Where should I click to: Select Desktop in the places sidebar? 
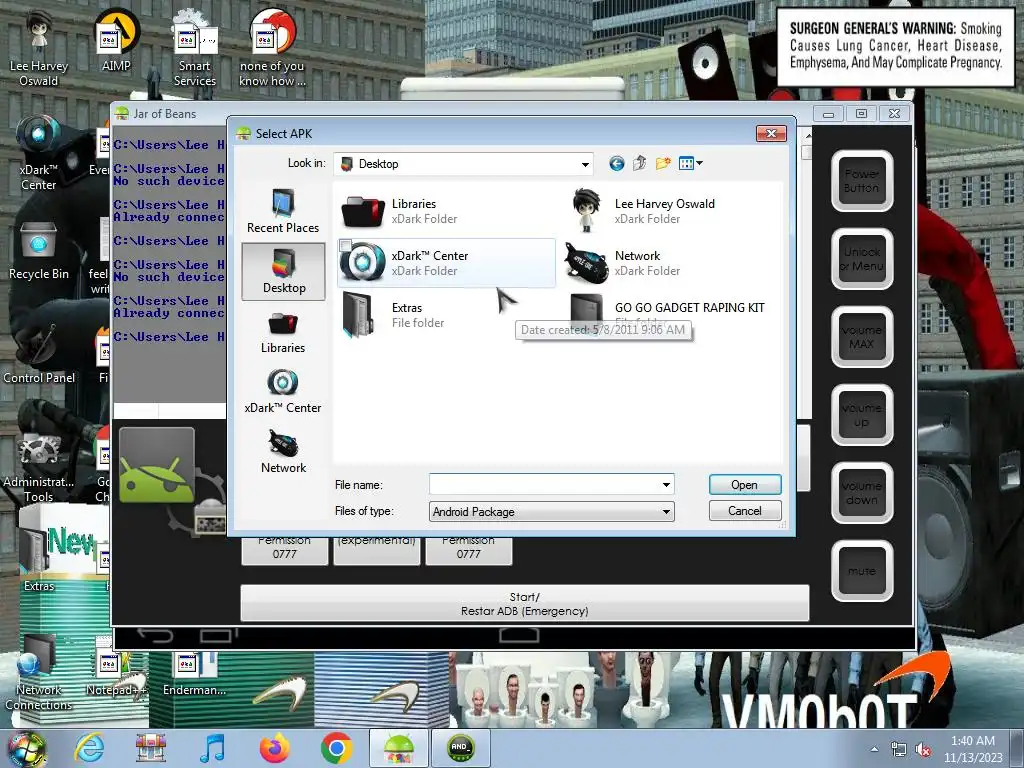point(283,272)
